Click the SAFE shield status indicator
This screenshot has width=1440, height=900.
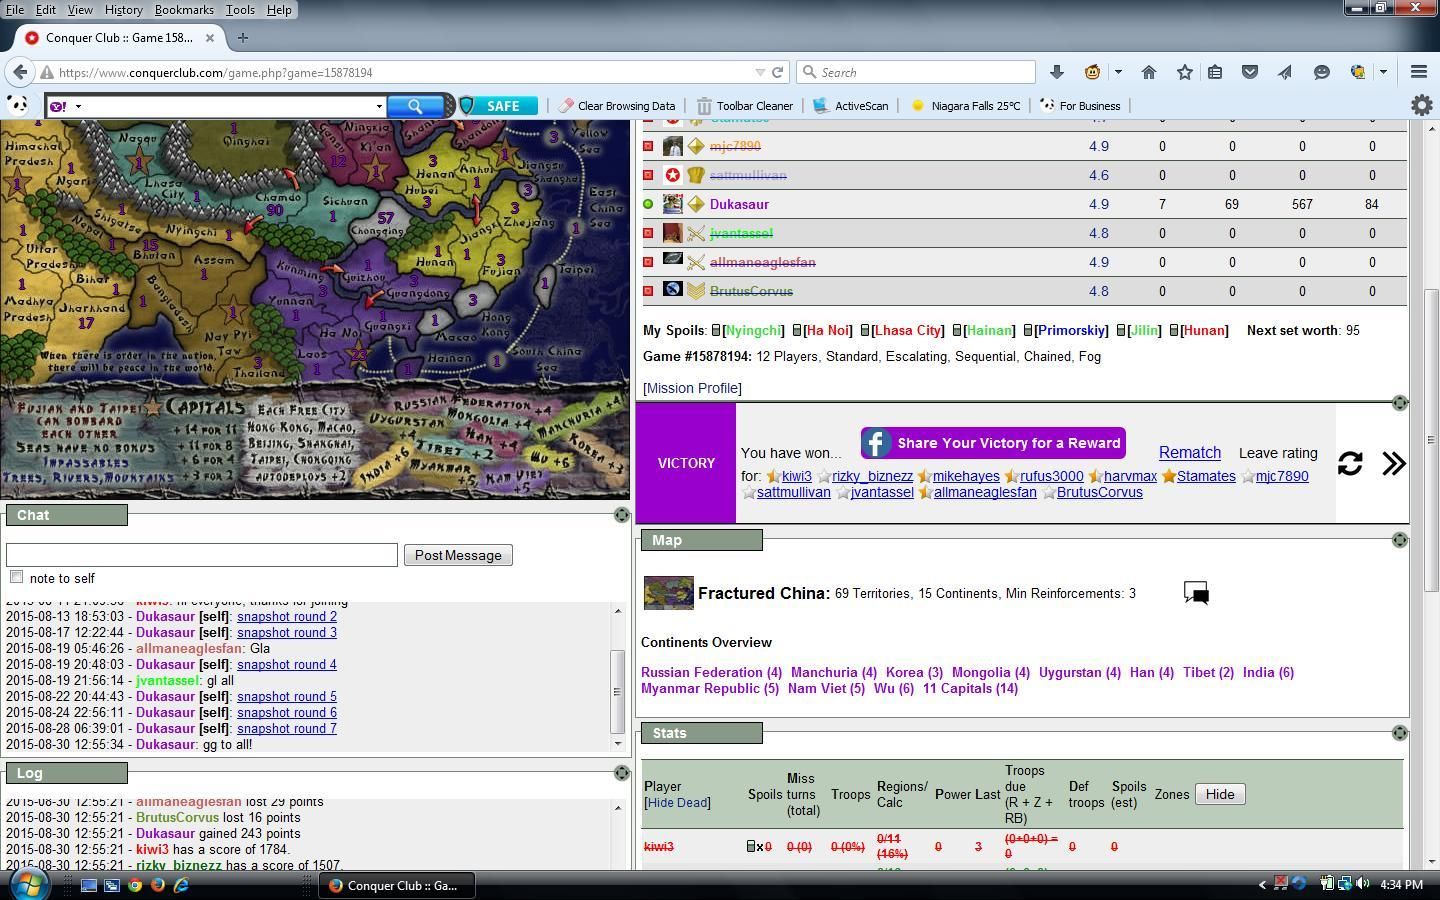[498, 105]
